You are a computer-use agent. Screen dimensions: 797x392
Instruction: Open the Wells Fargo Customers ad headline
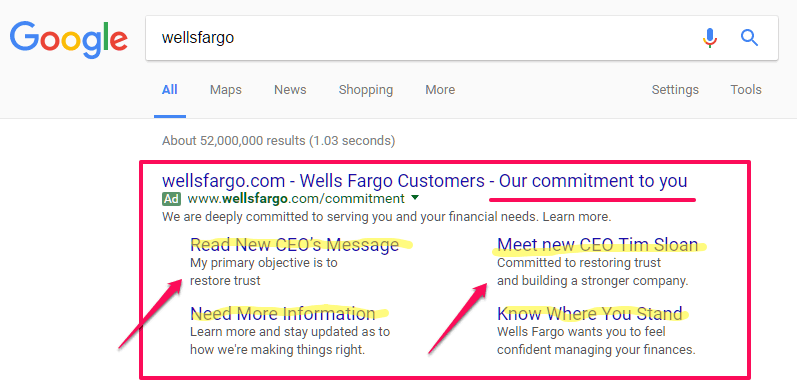tap(424, 181)
